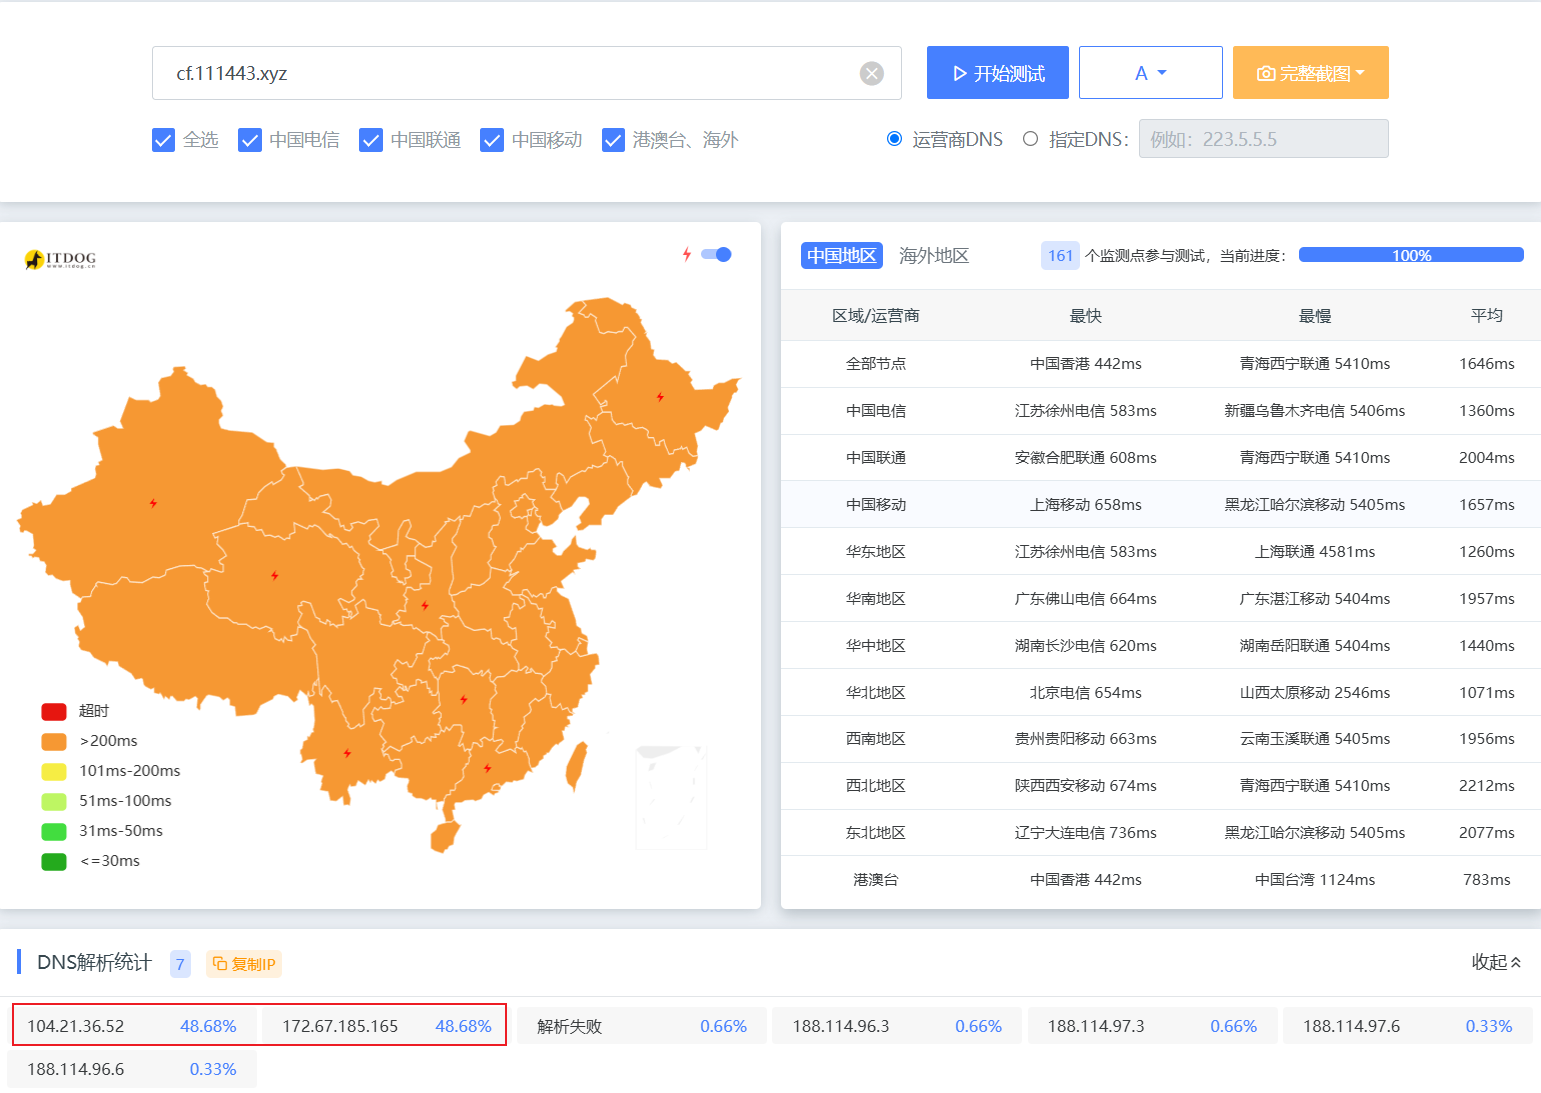Open the A record type dropdown
Image resolution: width=1541 pixels, height=1093 pixels.
[1150, 73]
